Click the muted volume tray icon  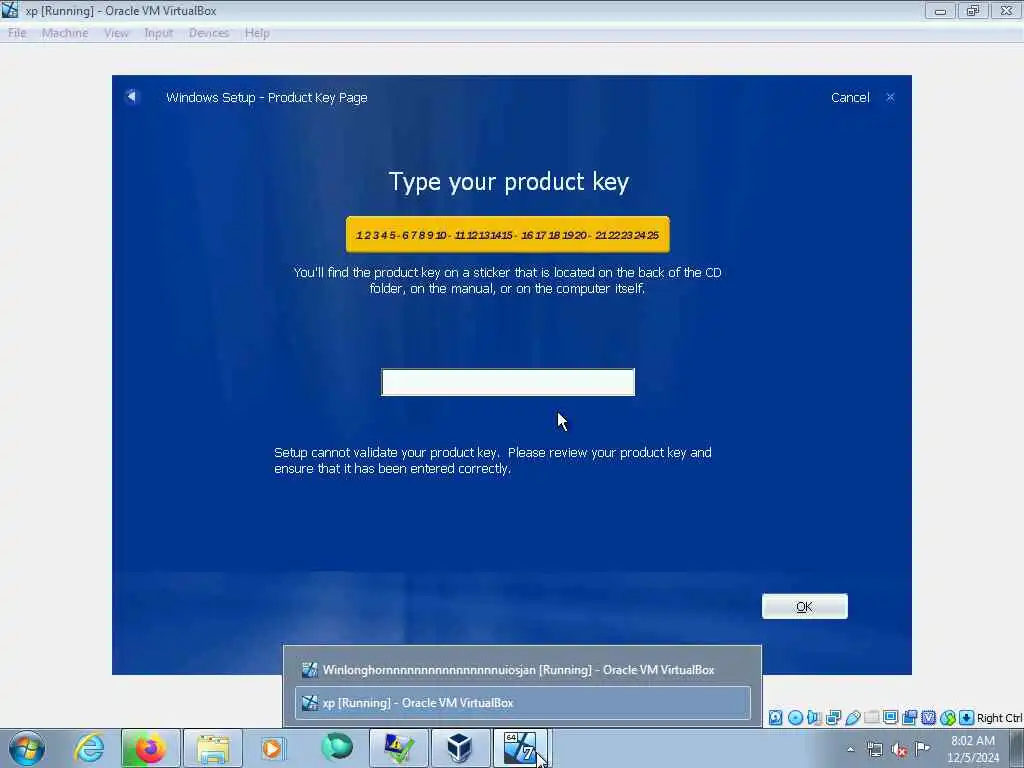(899, 750)
